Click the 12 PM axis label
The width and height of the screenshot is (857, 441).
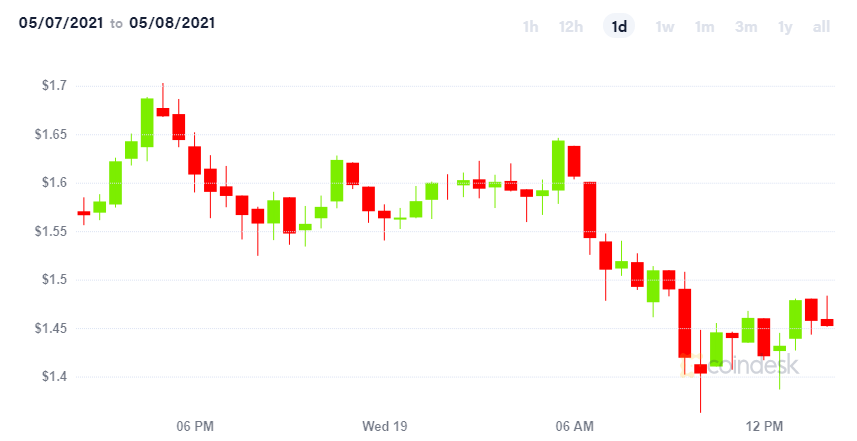(x=764, y=426)
